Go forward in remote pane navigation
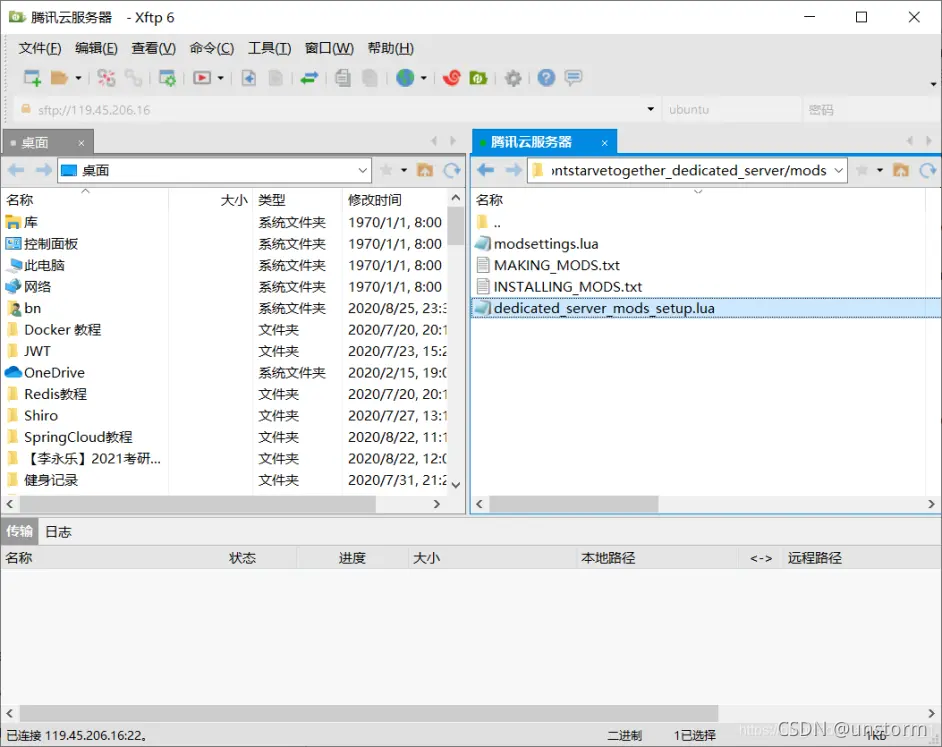 513,170
